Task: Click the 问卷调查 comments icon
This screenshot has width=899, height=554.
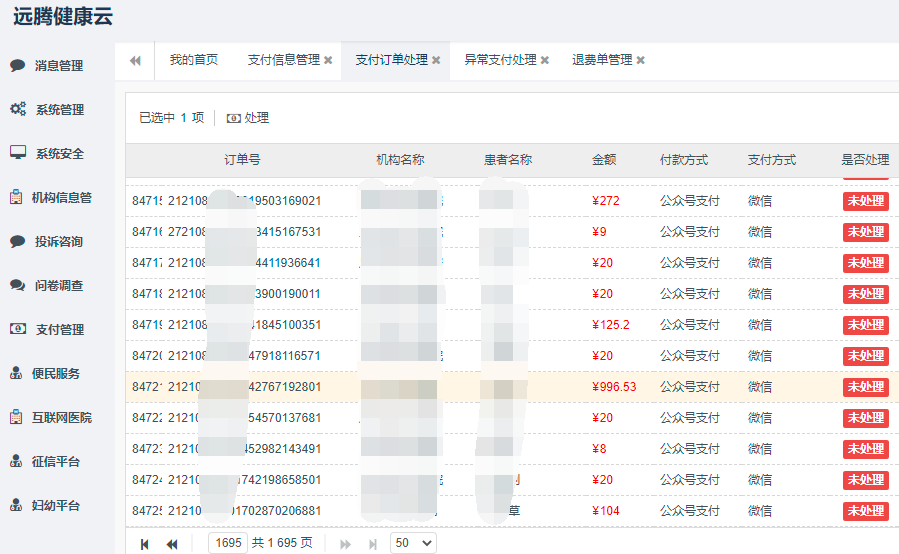Action: tap(17, 285)
